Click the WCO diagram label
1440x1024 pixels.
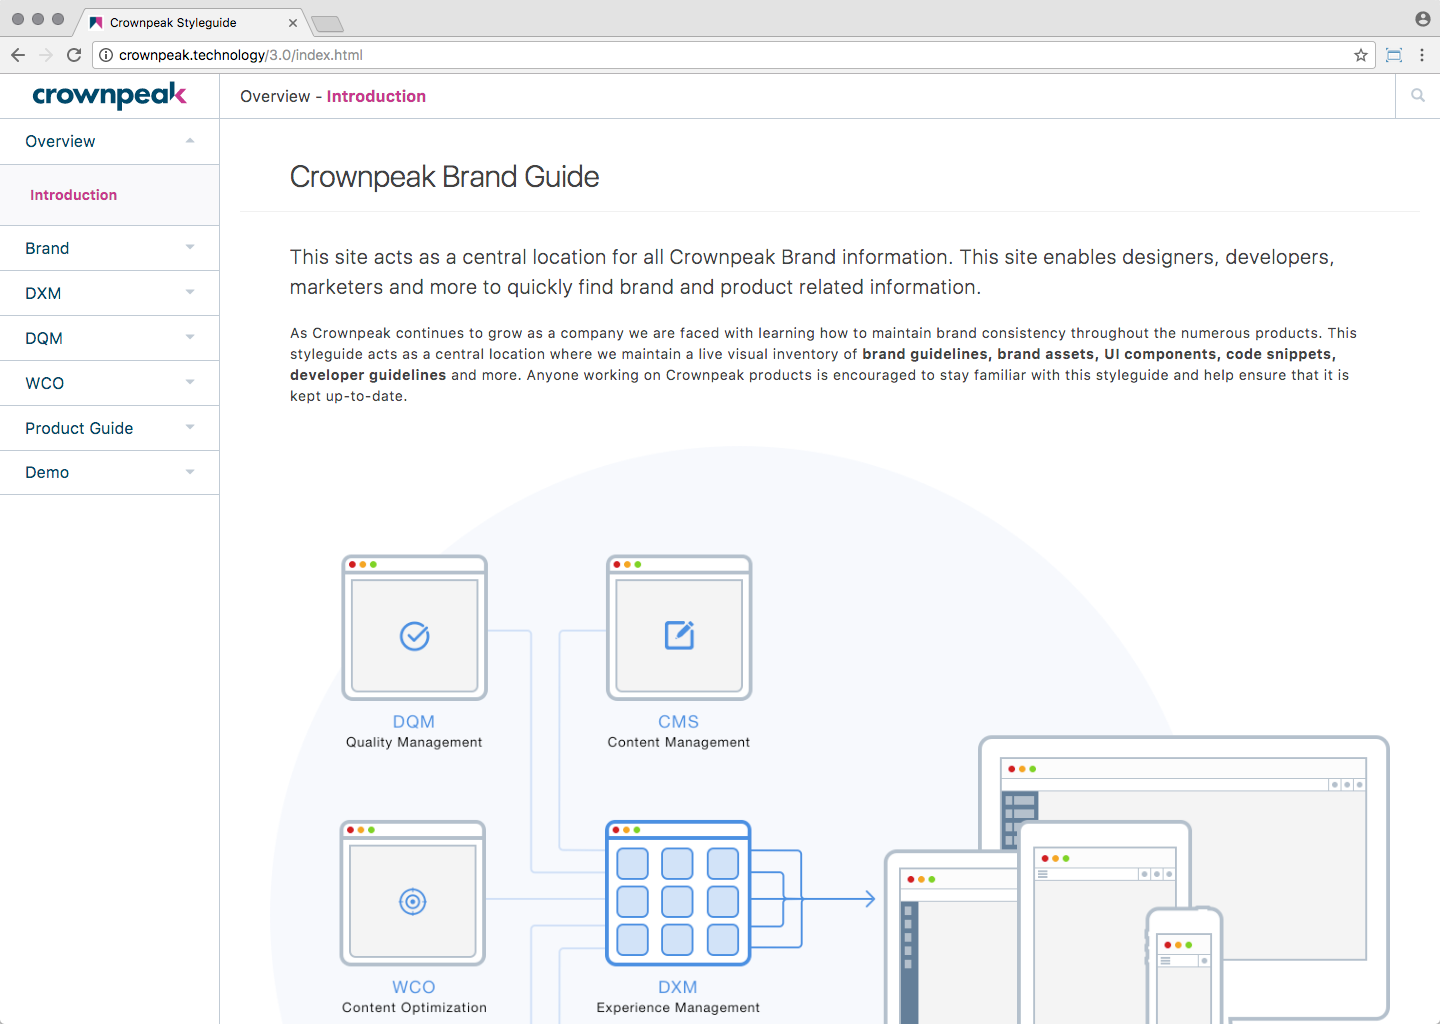click(414, 987)
